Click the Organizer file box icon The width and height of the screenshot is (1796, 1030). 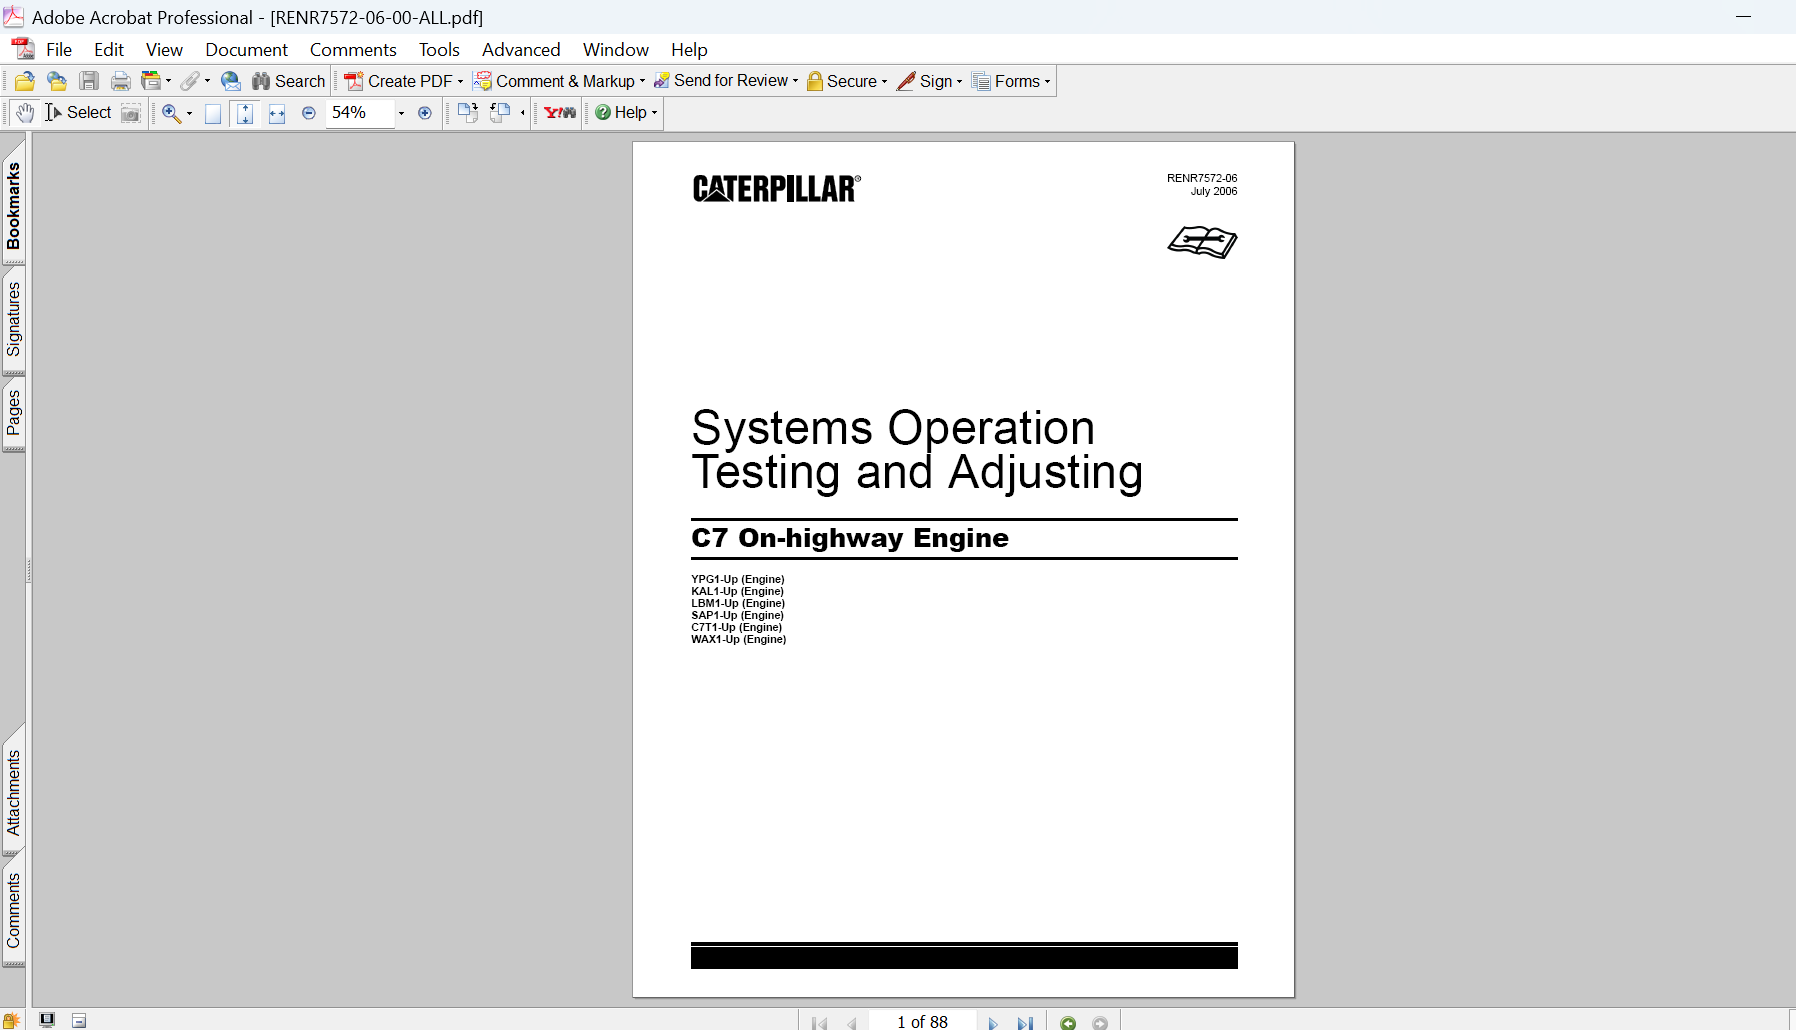pos(151,82)
